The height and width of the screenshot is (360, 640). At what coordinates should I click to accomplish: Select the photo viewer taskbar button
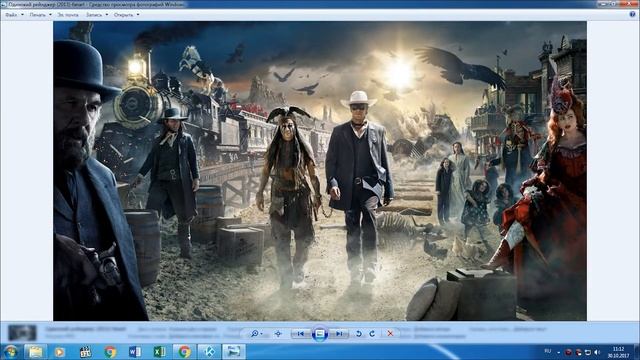click(234, 351)
